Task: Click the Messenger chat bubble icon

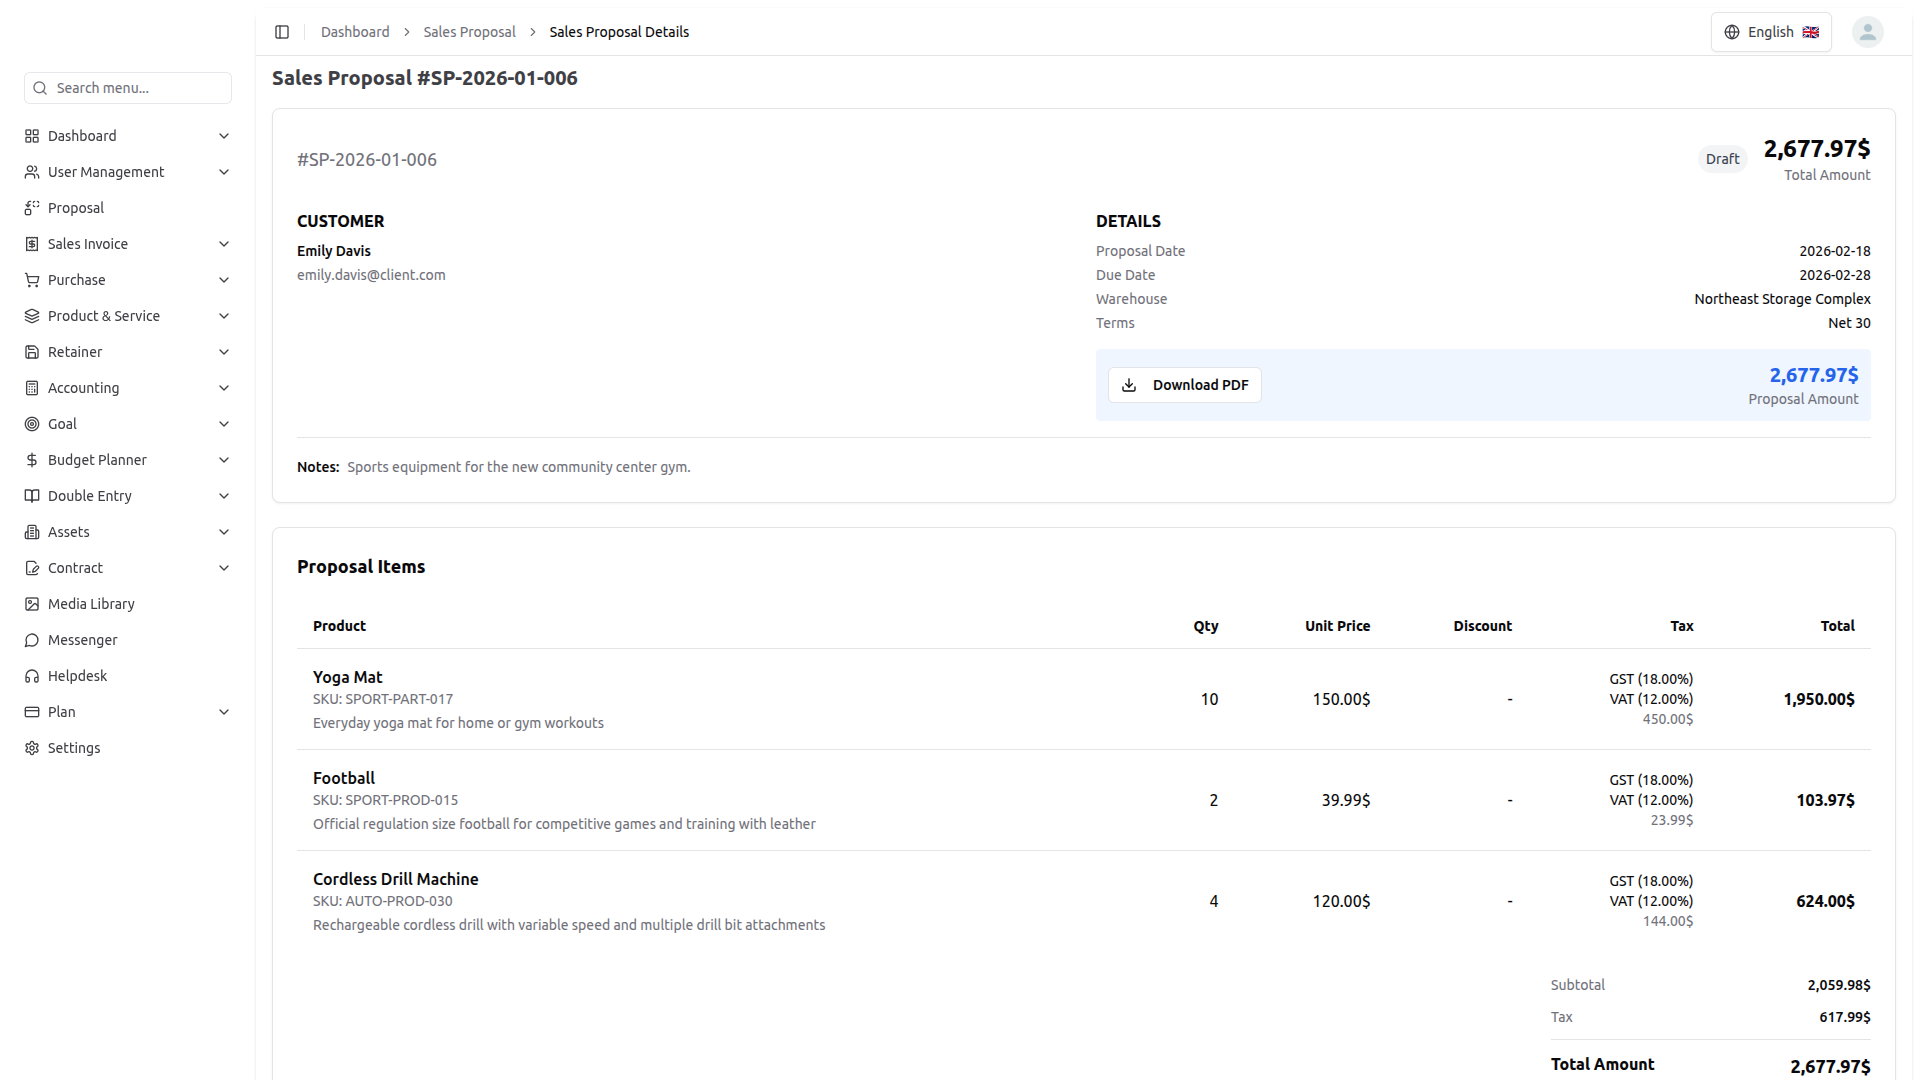Action: coord(32,640)
